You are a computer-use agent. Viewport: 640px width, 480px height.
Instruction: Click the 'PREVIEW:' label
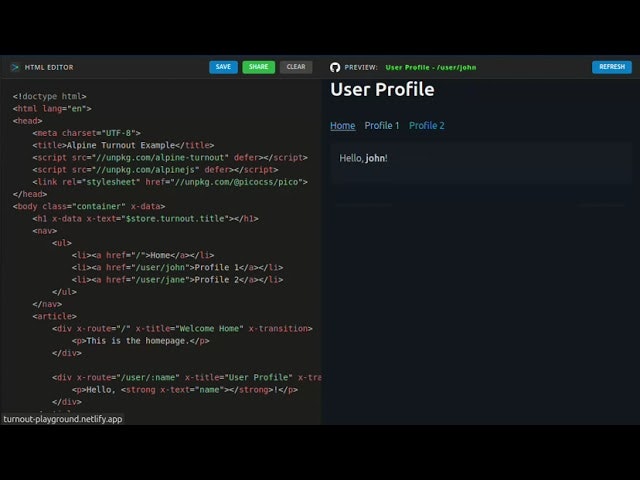pyautogui.click(x=361, y=67)
